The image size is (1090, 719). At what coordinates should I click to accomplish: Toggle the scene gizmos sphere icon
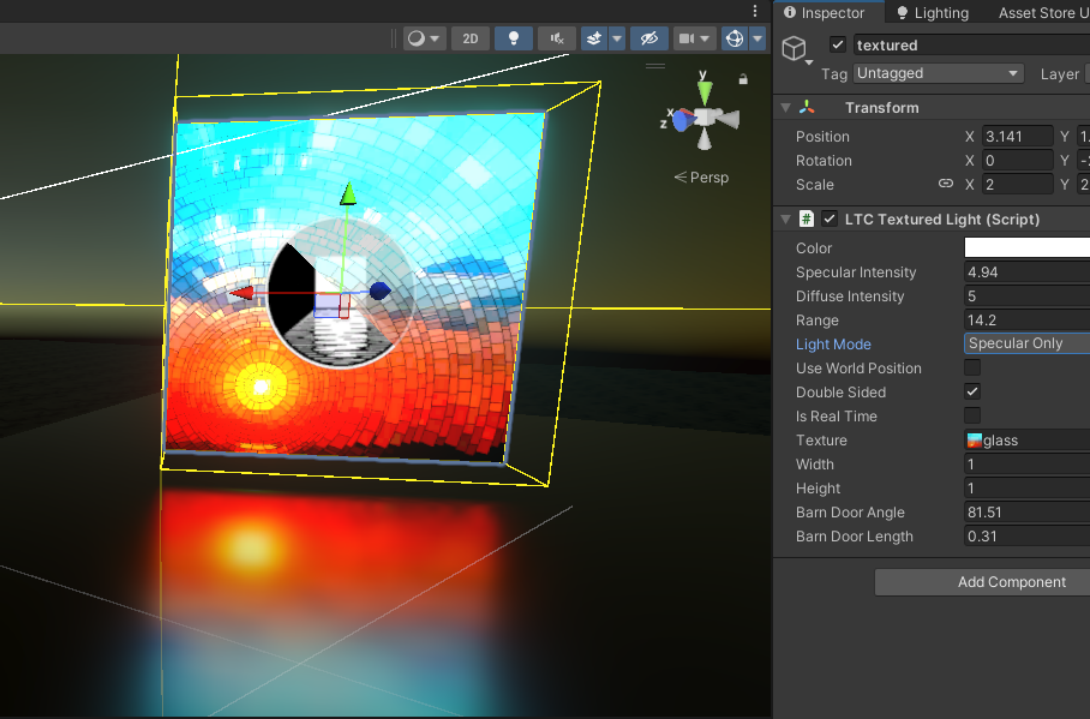tap(735, 39)
